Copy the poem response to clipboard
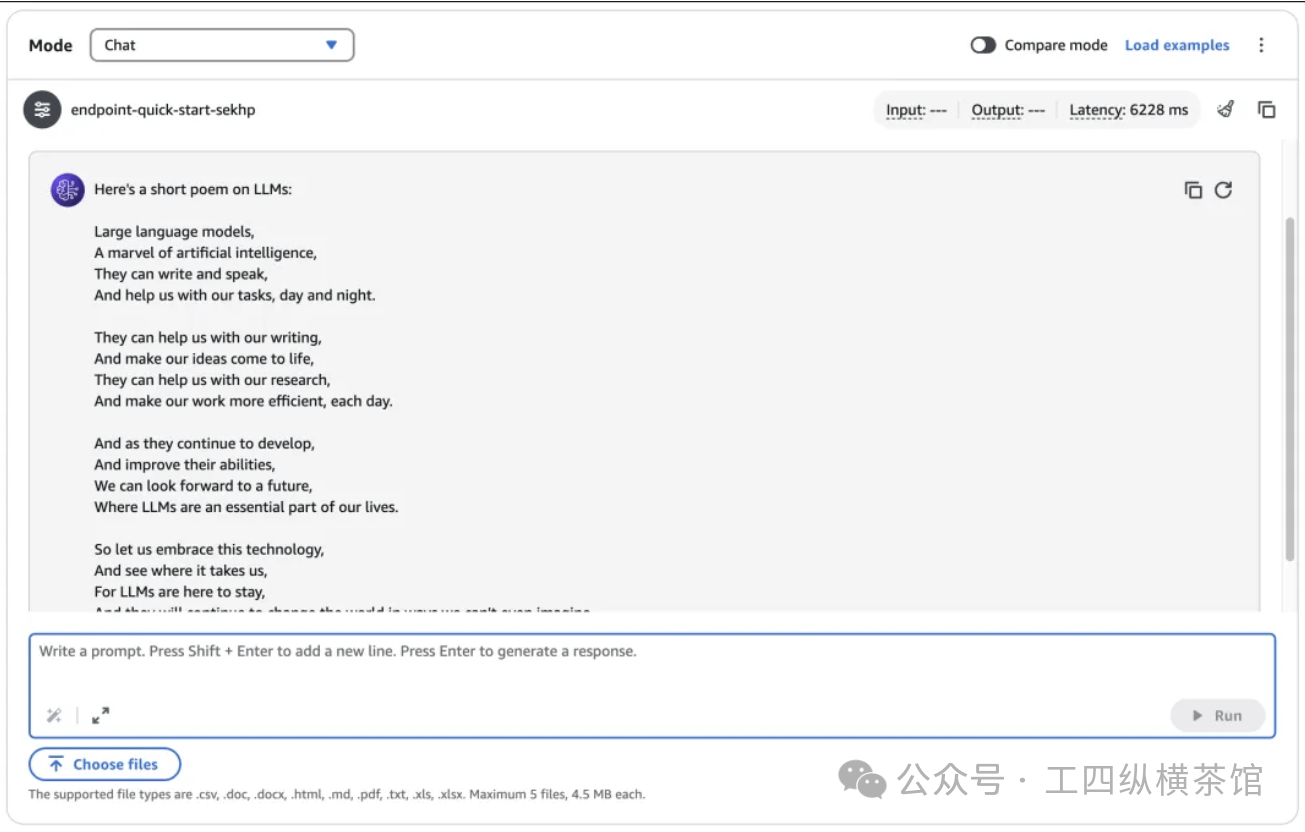The image size is (1305, 832). (1193, 190)
